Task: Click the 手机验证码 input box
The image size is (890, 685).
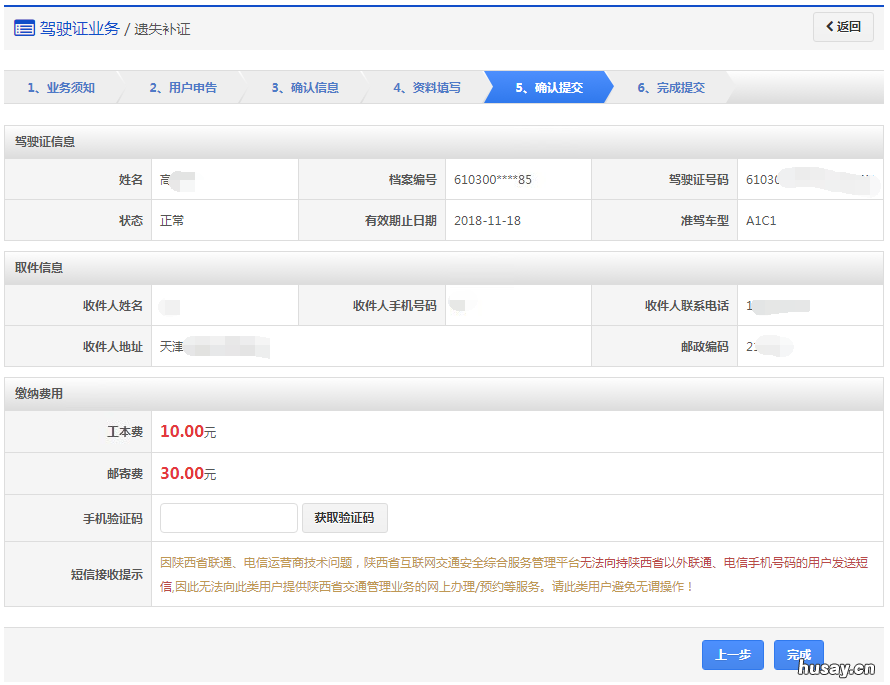Action: (x=228, y=518)
